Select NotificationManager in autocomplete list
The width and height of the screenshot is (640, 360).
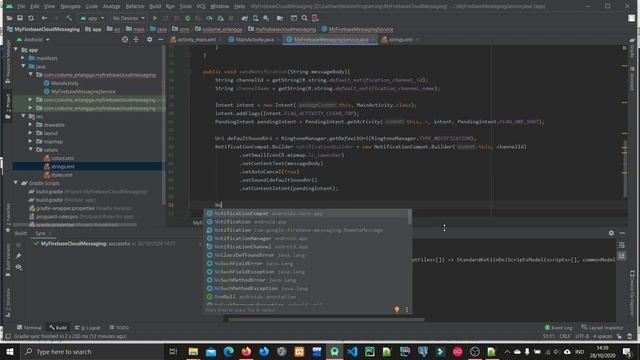point(308,238)
